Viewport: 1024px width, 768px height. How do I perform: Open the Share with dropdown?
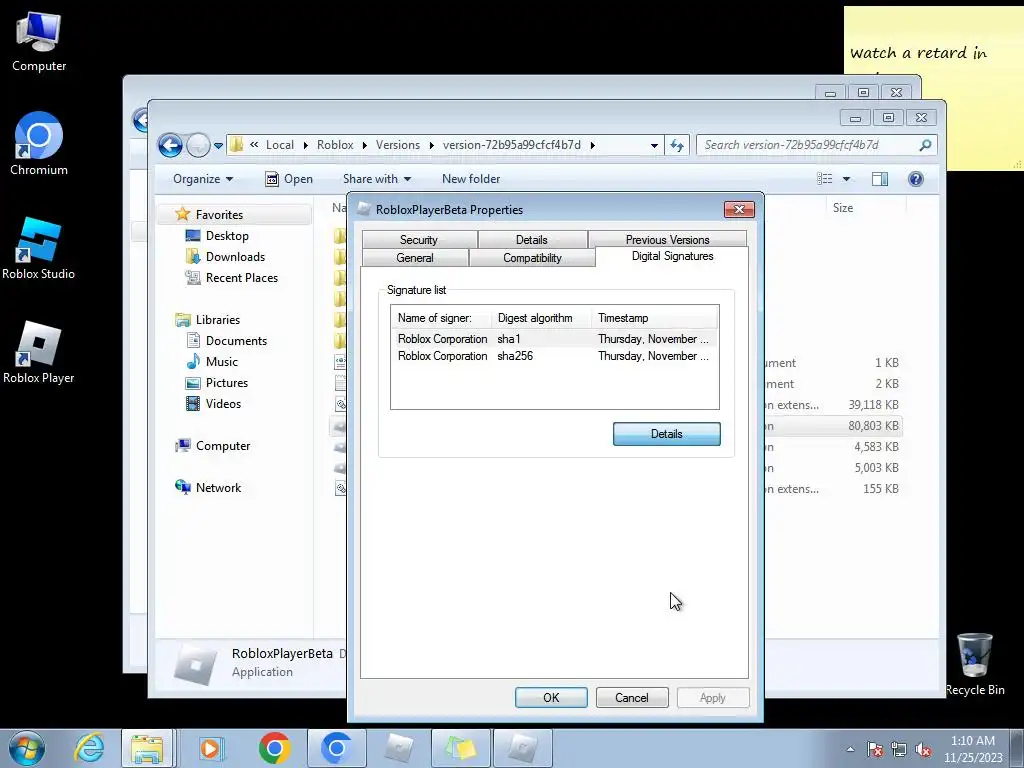tap(377, 179)
